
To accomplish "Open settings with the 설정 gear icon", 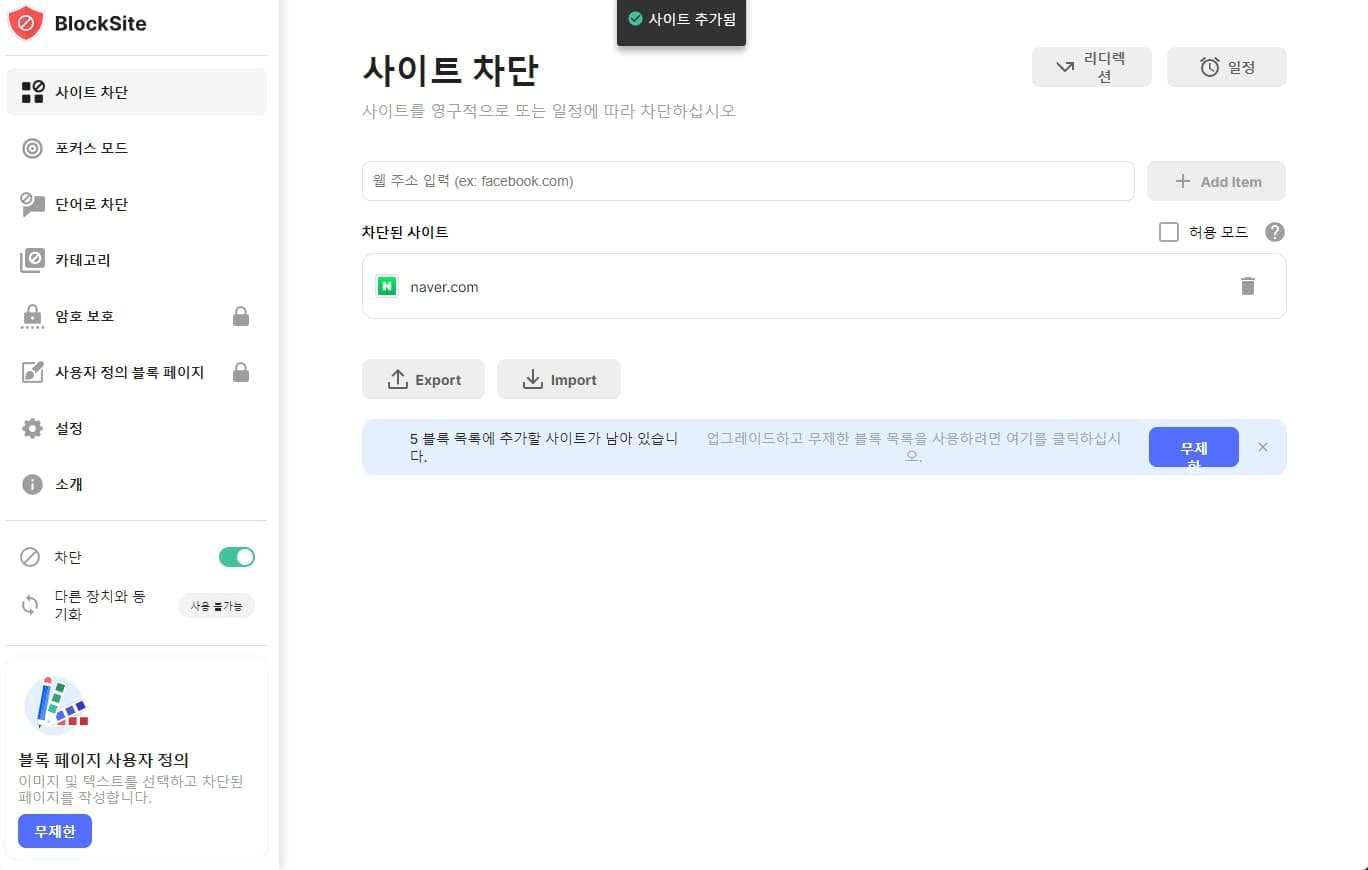I will [x=33, y=428].
